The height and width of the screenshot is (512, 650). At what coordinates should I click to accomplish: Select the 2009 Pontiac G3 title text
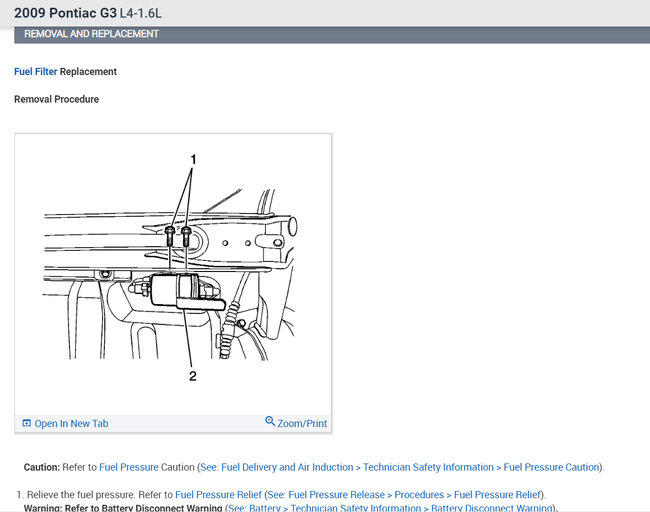pyautogui.click(x=65, y=13)
